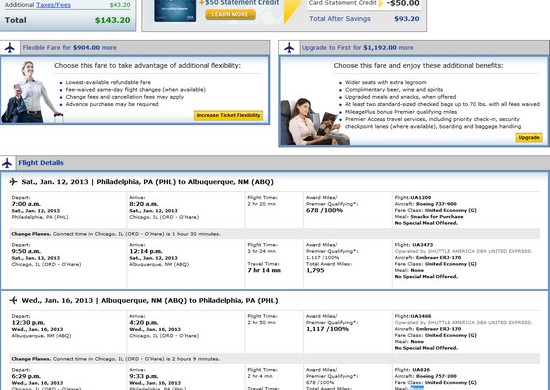Image resolution: width=550 pixels, height=390 pixels.
Task: Click the Total After Savings $93.20 amount
Action: (x=407, y=19)
